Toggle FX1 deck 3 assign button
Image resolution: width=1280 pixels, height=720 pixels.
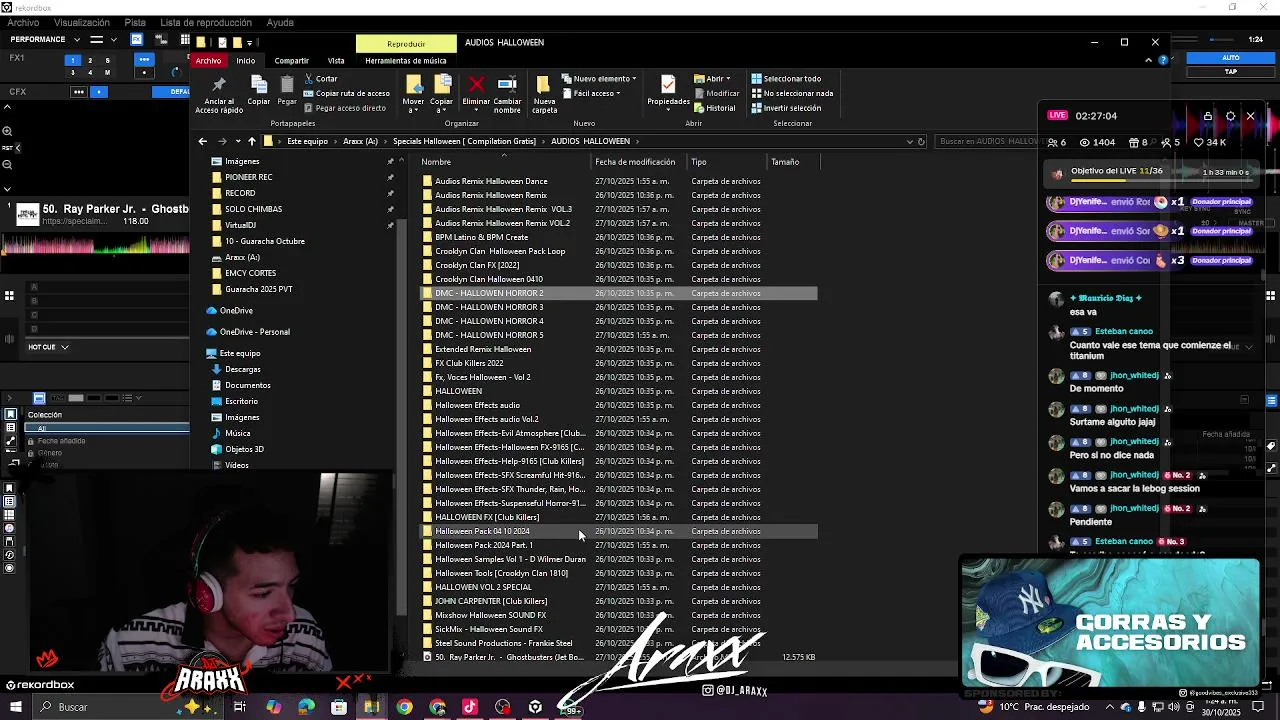point(72,72)
